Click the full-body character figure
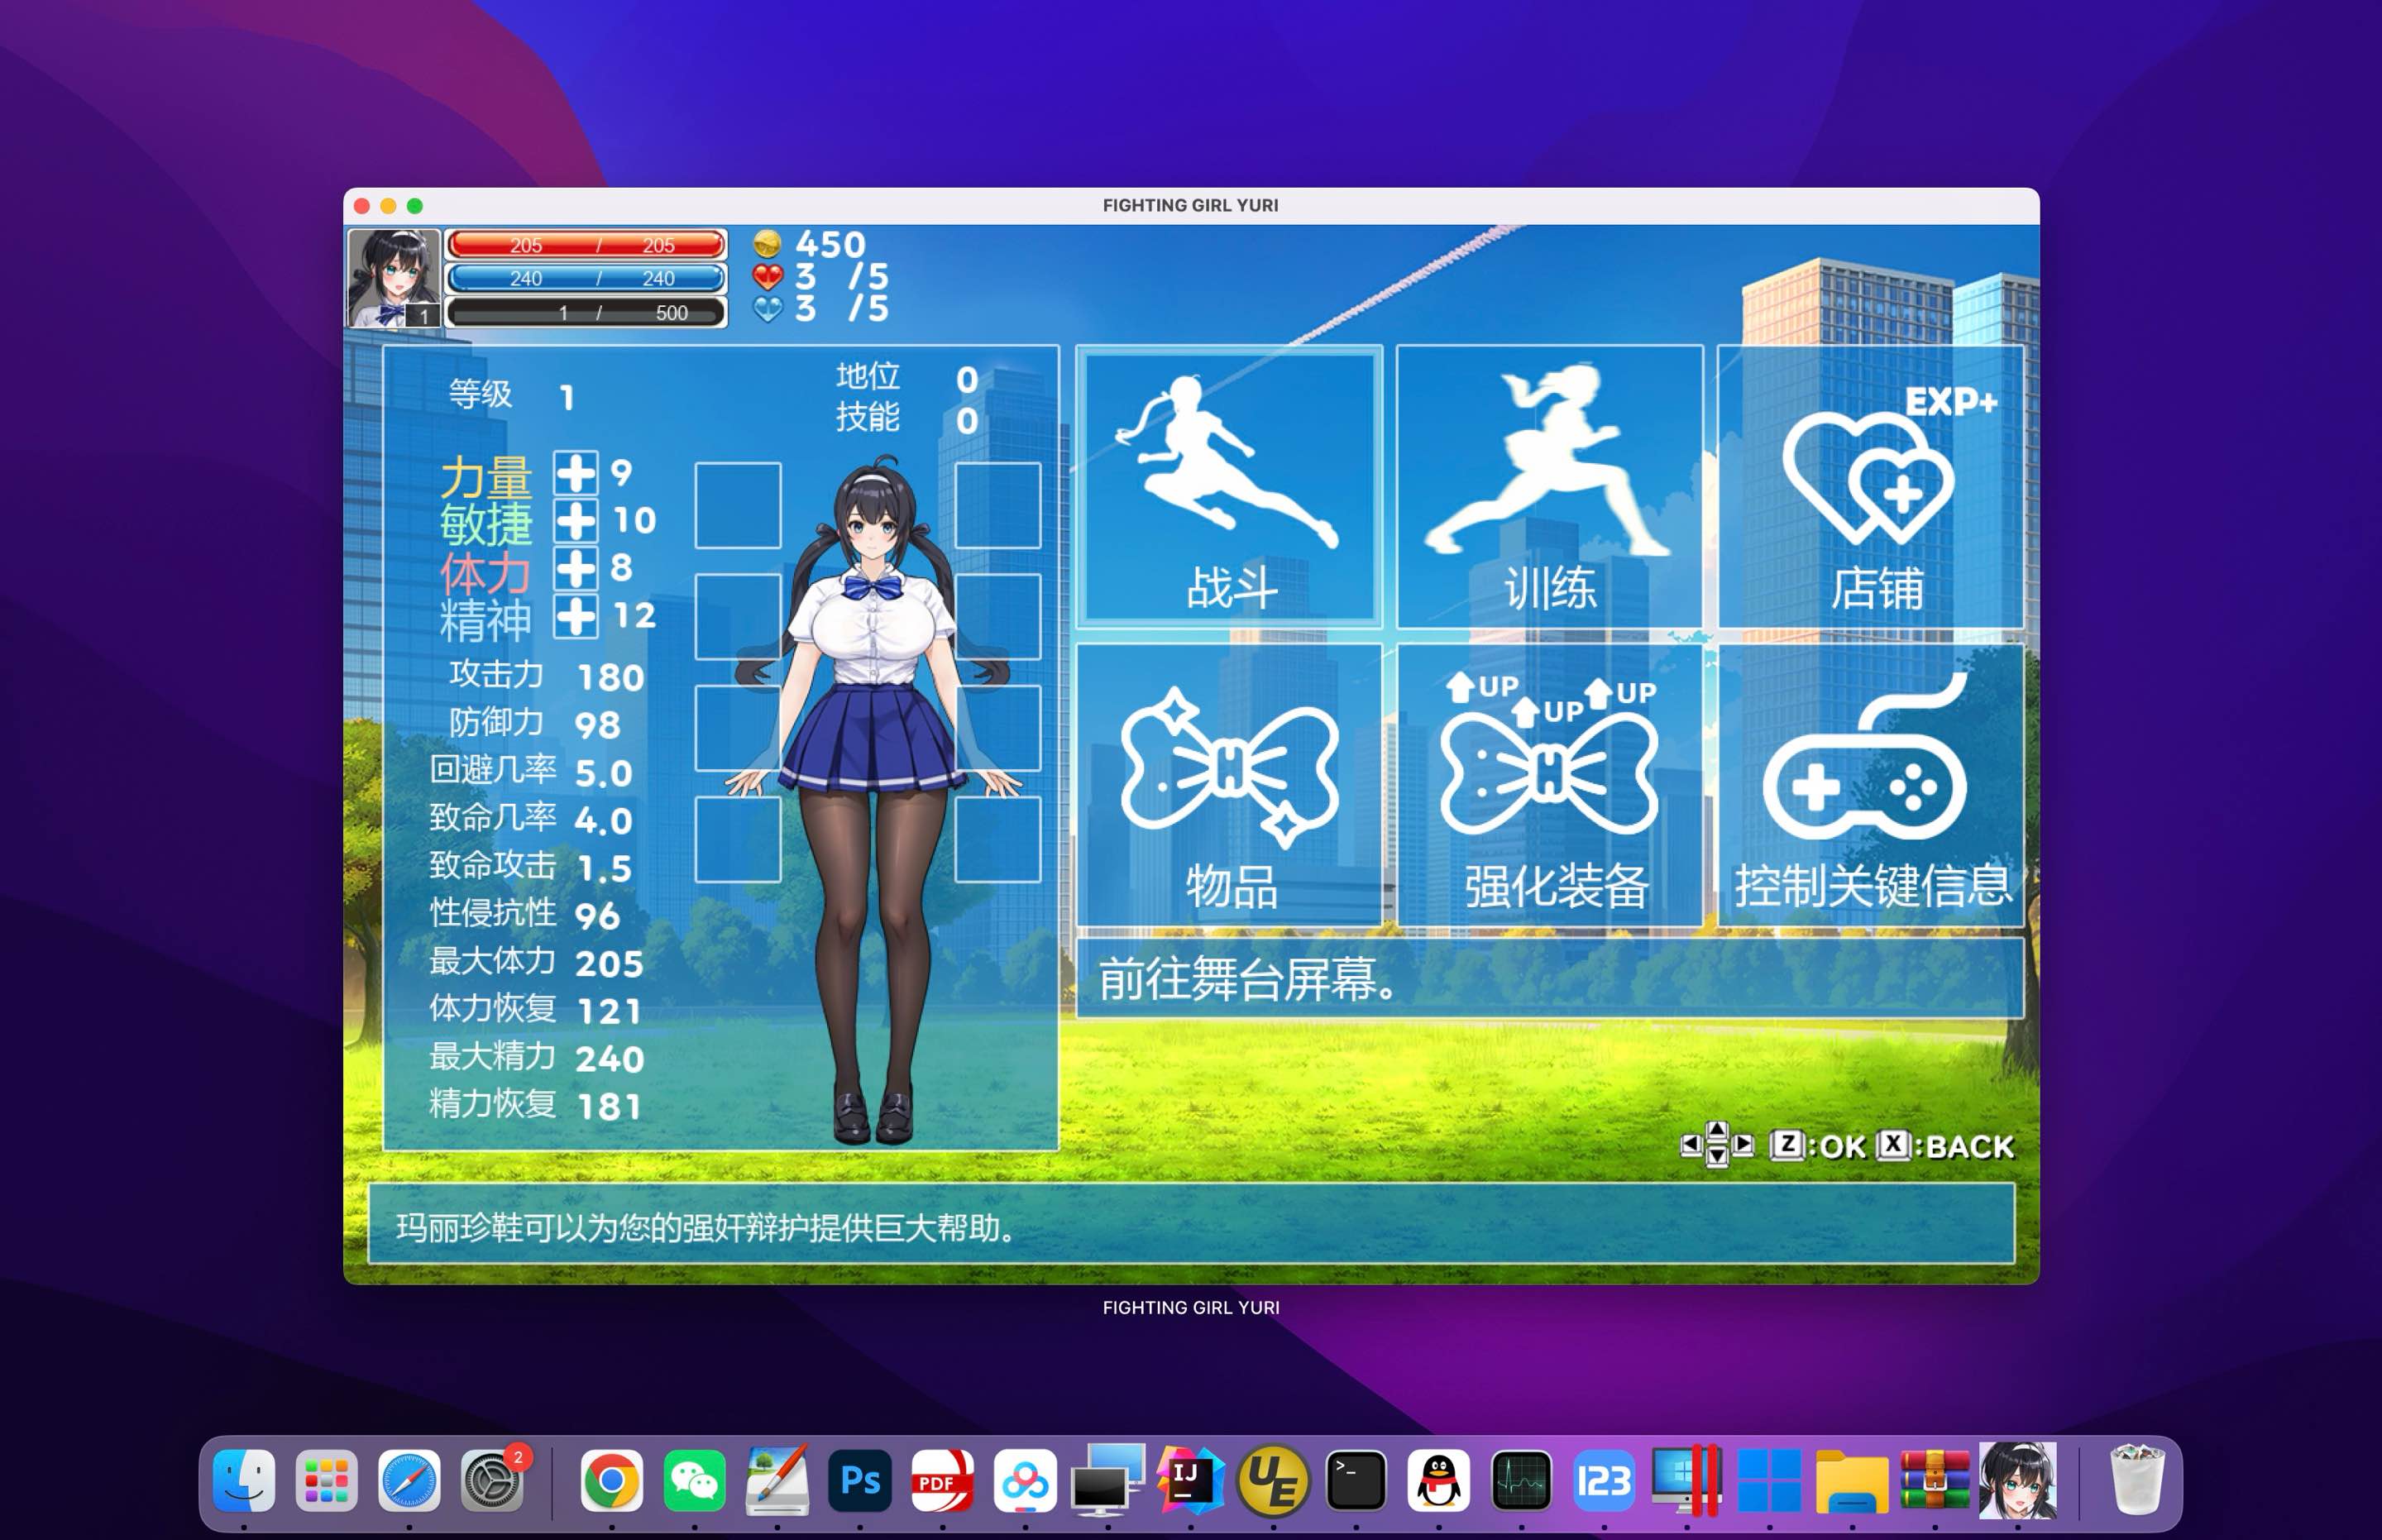The width and height of the screenshot is (2382, 1540). [x=873, y=800]
